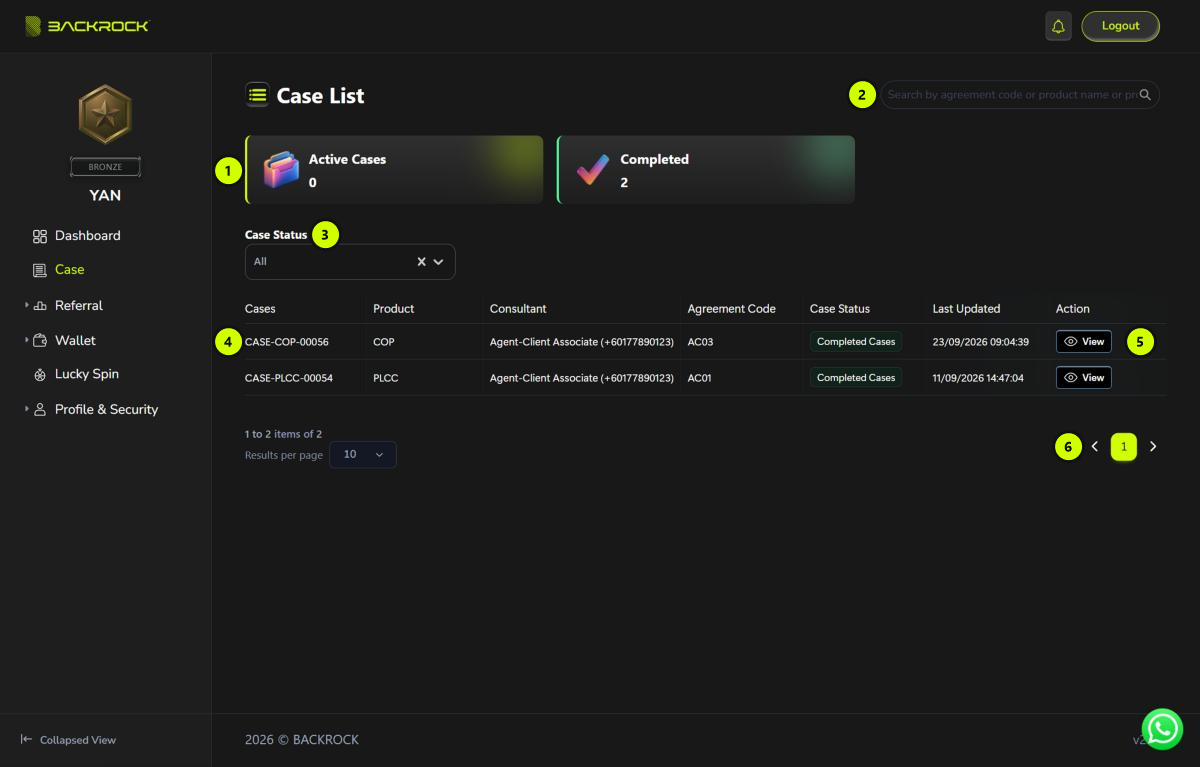
Task: Go to Lucky Spin
Action: coord(87,374)
